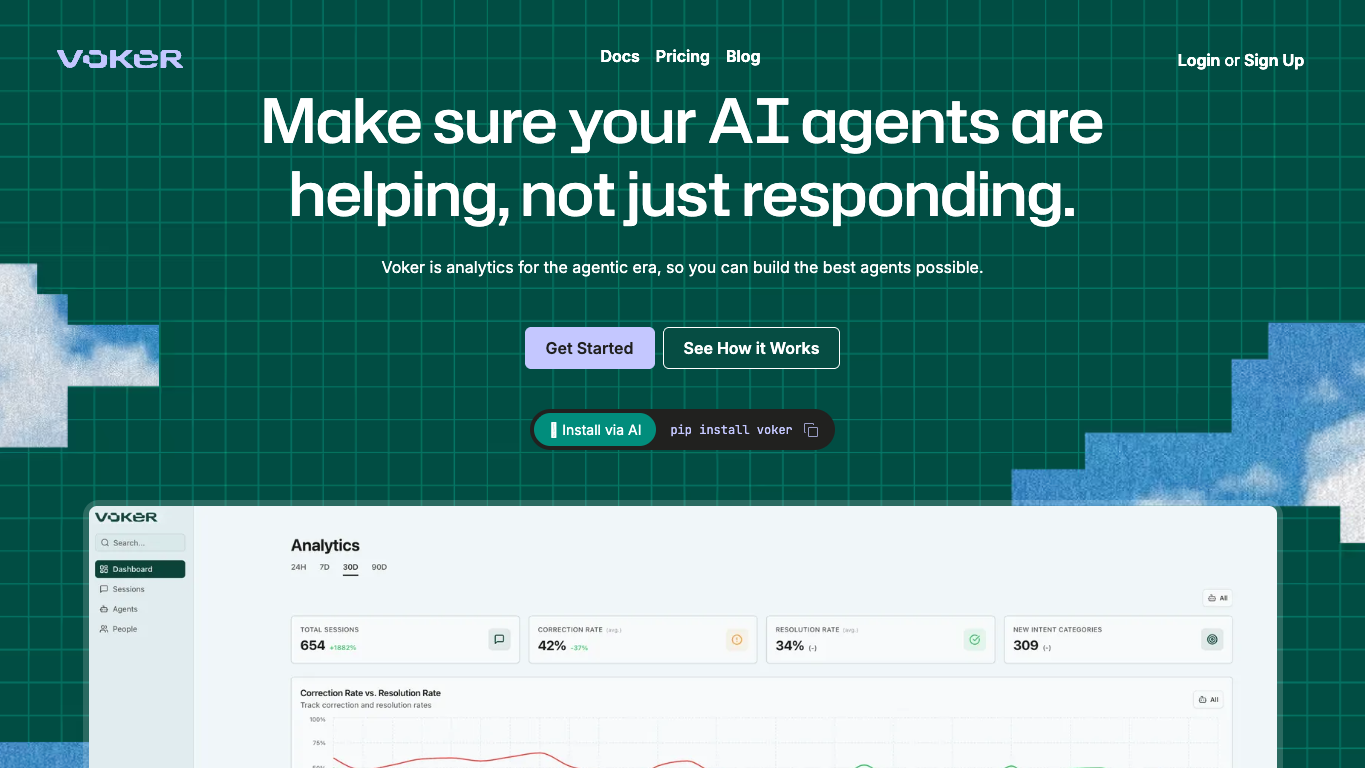Click the Dashboard grid icon in sidebar

pos(104,569)
